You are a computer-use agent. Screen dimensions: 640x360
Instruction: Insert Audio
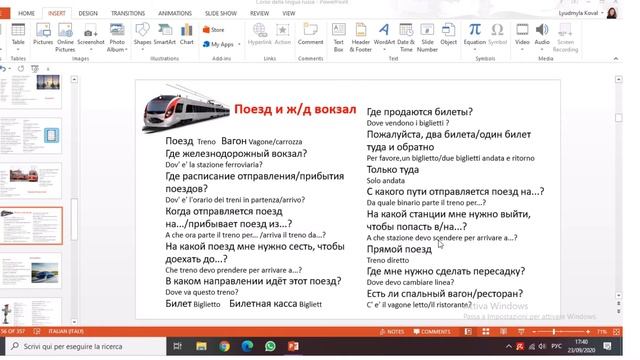tap(542, 37)
